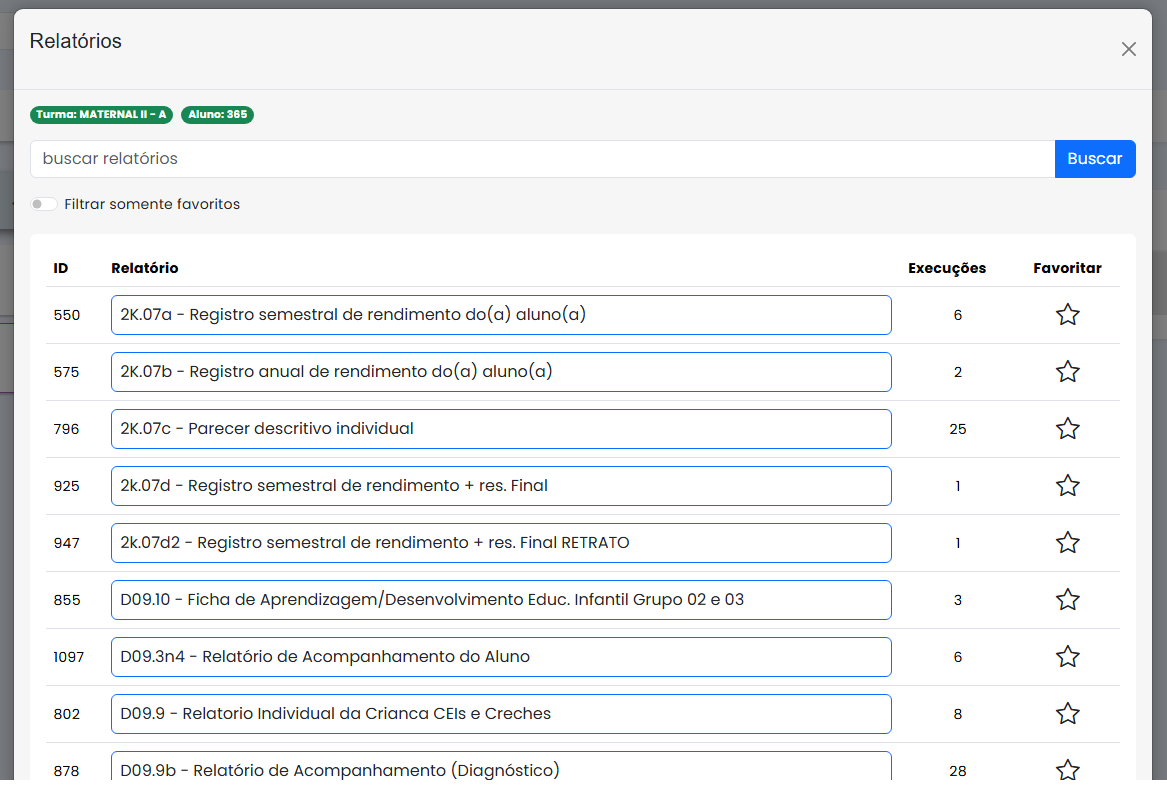
Task: Click the Relatório column header
Action: pos(145,268)
